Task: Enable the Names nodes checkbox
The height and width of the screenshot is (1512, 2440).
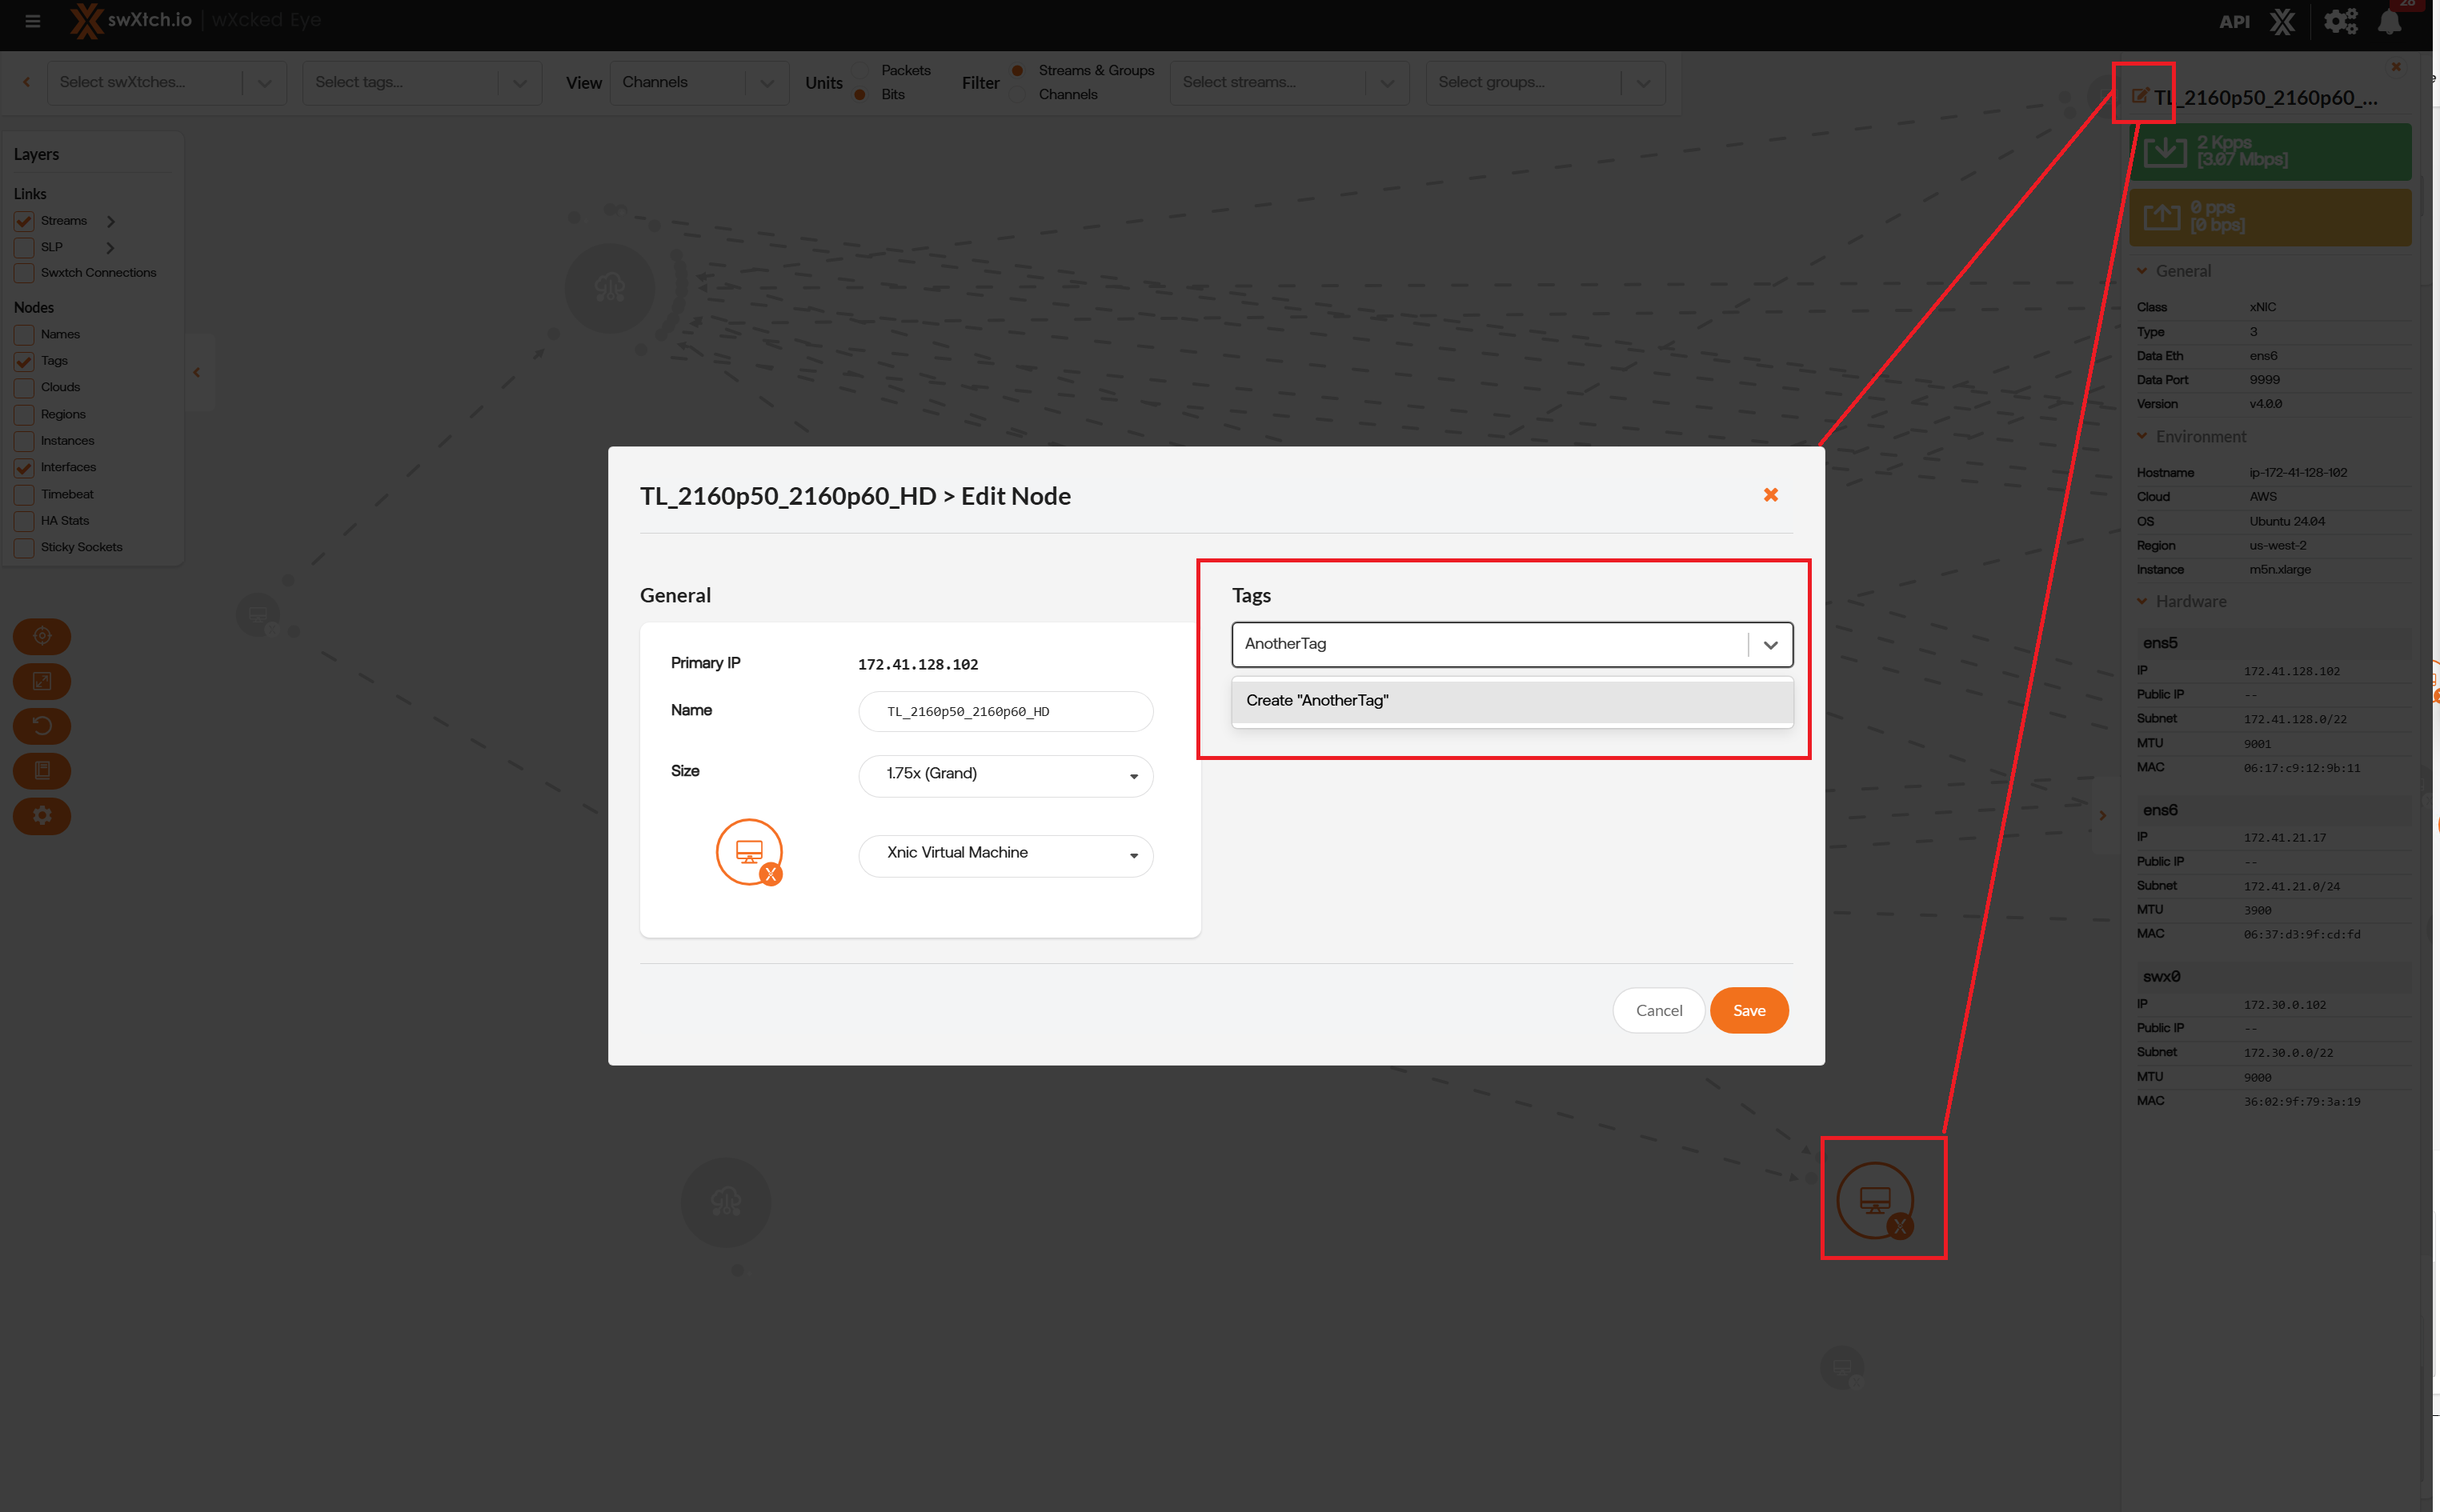Action: 24,335
